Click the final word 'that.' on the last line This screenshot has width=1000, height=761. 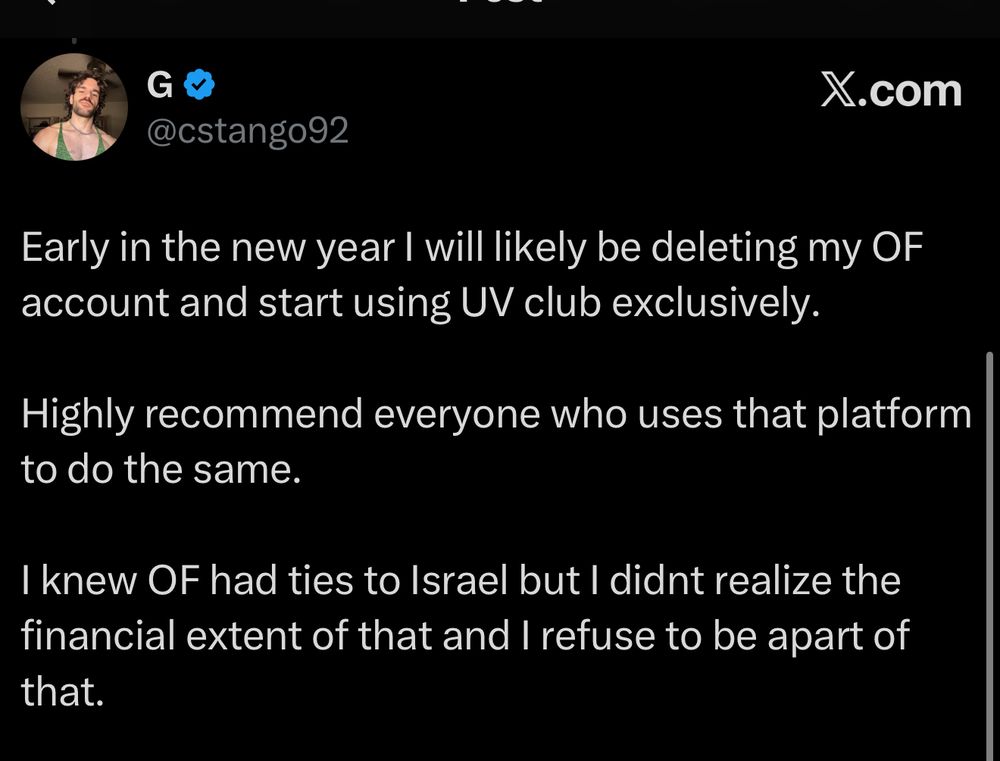(x=62, y=691)
